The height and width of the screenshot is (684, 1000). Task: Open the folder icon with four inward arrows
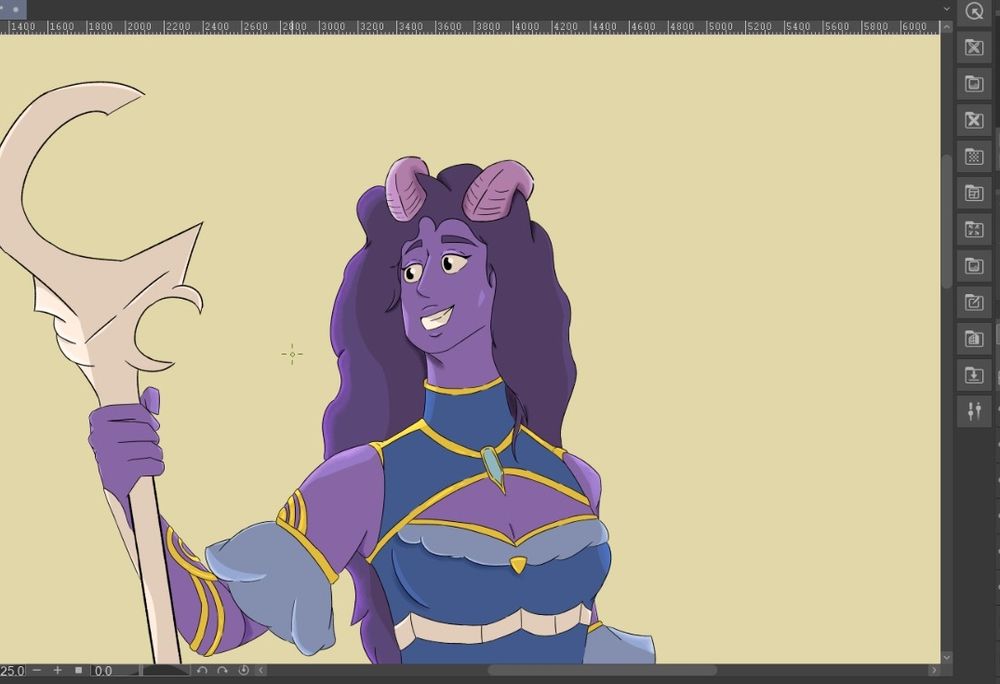tap(974, 229)
